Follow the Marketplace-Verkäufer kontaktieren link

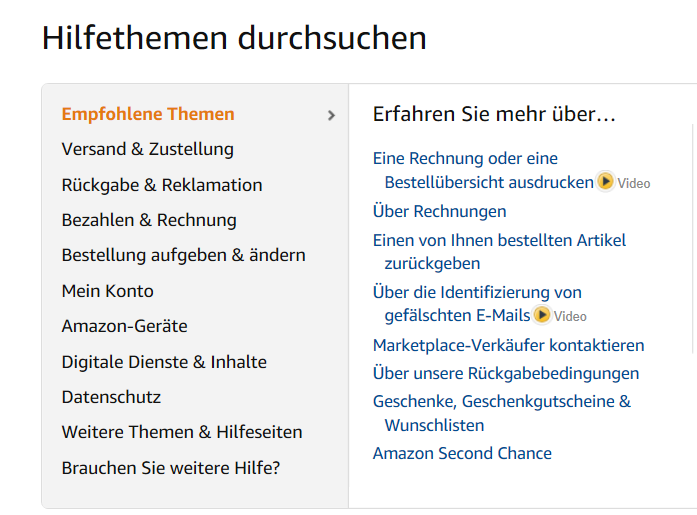tap(509, 345)
